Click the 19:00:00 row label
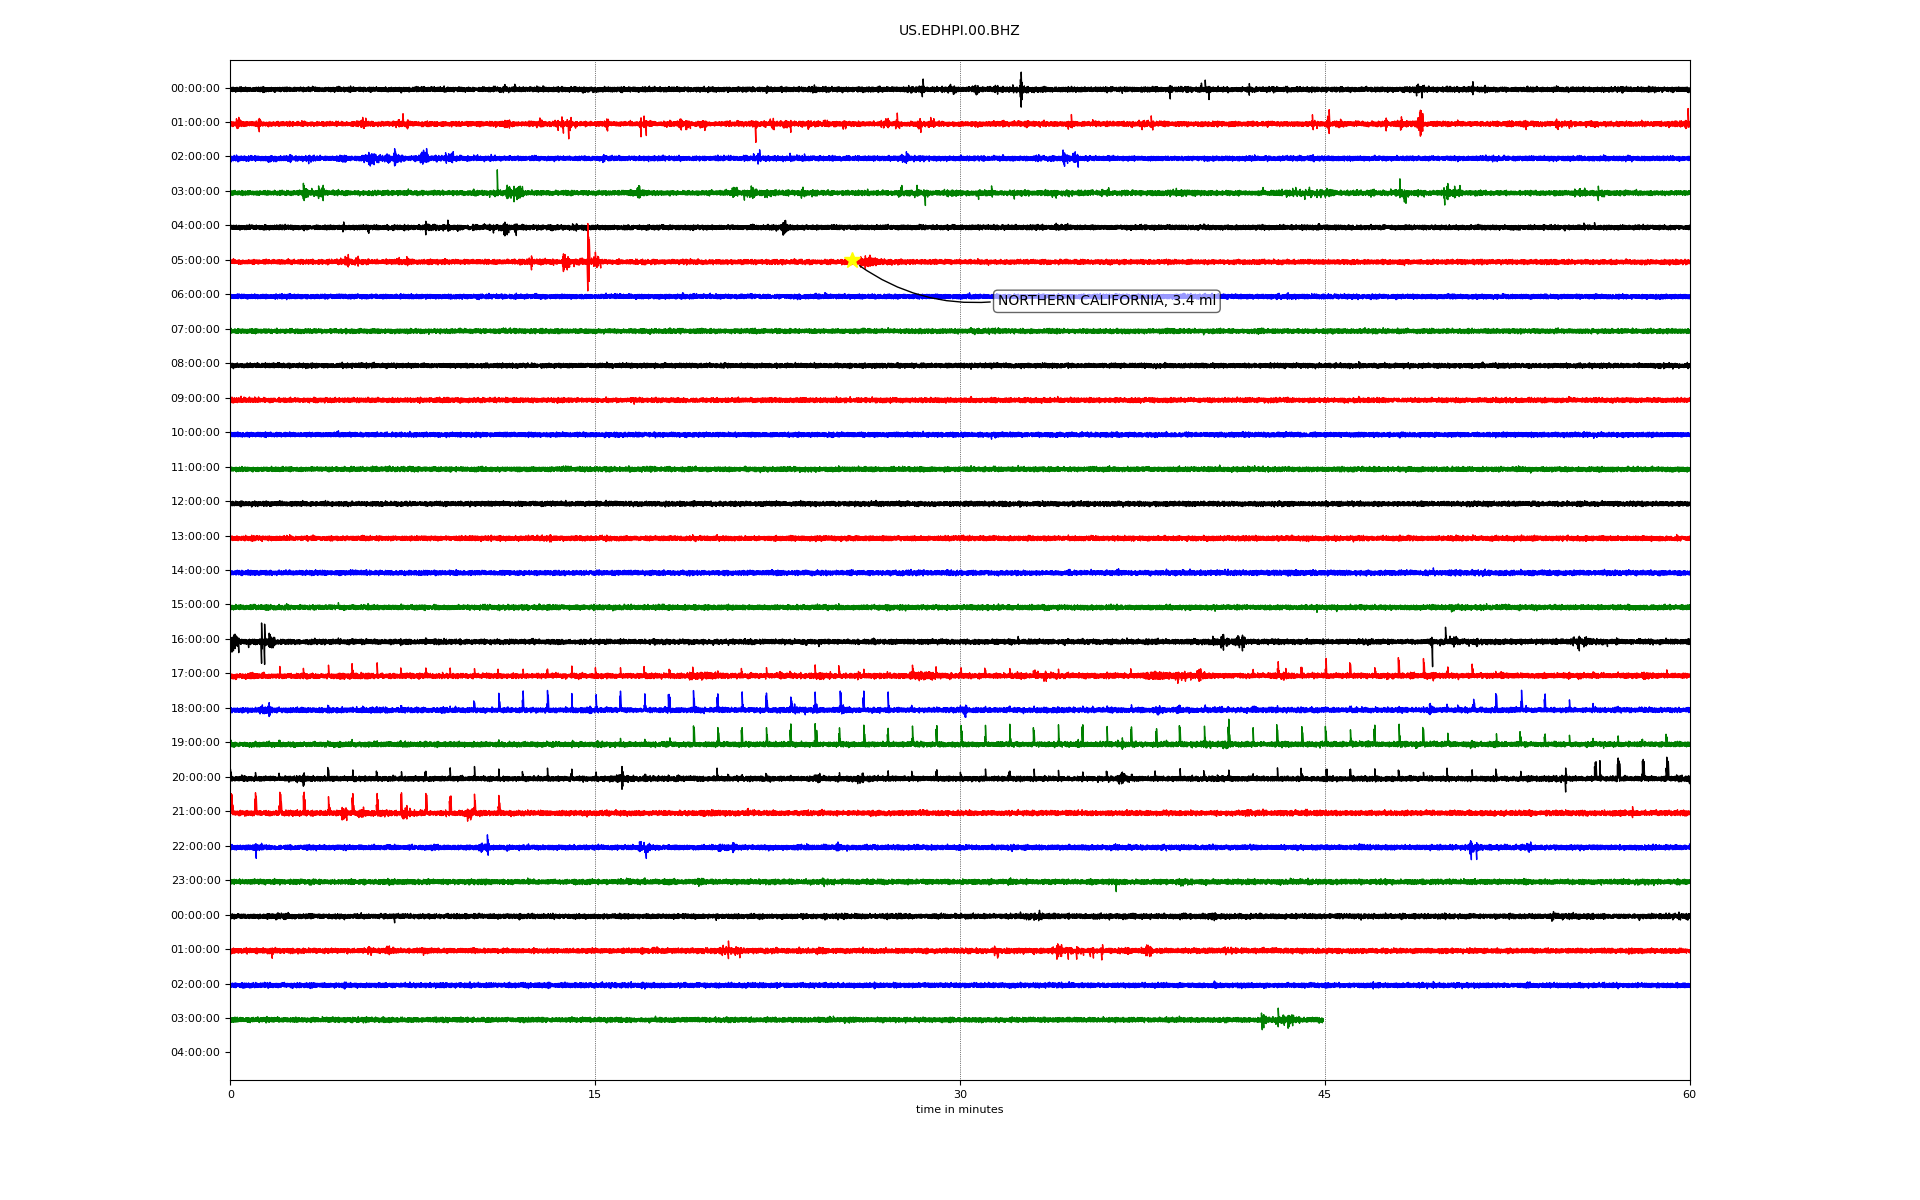This screenshot has width=1920, height=1200. [195, 743]
